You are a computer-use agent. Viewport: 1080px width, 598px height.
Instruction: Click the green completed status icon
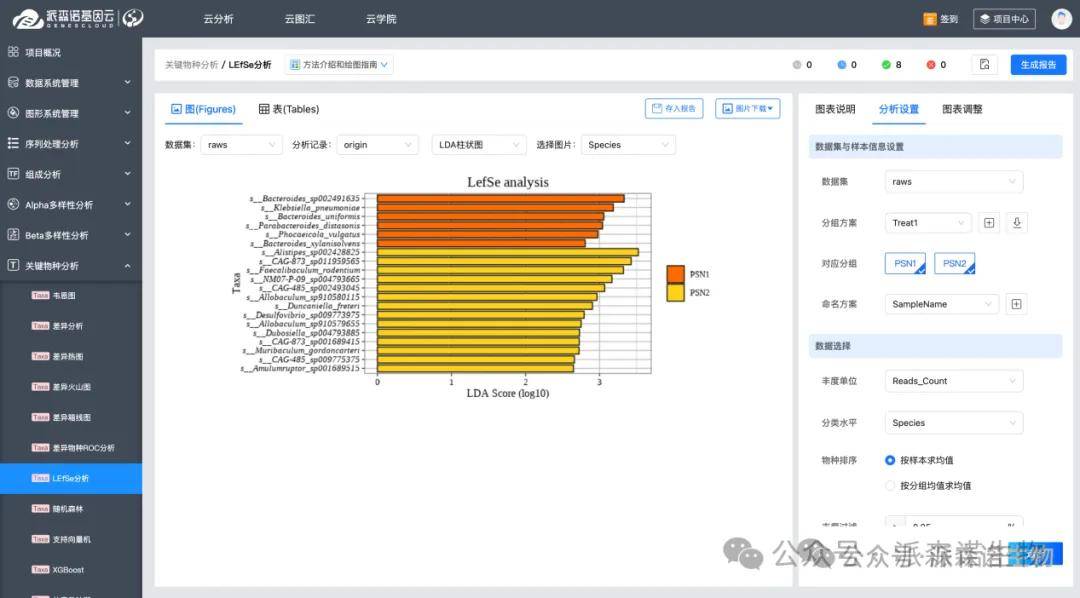886,65
